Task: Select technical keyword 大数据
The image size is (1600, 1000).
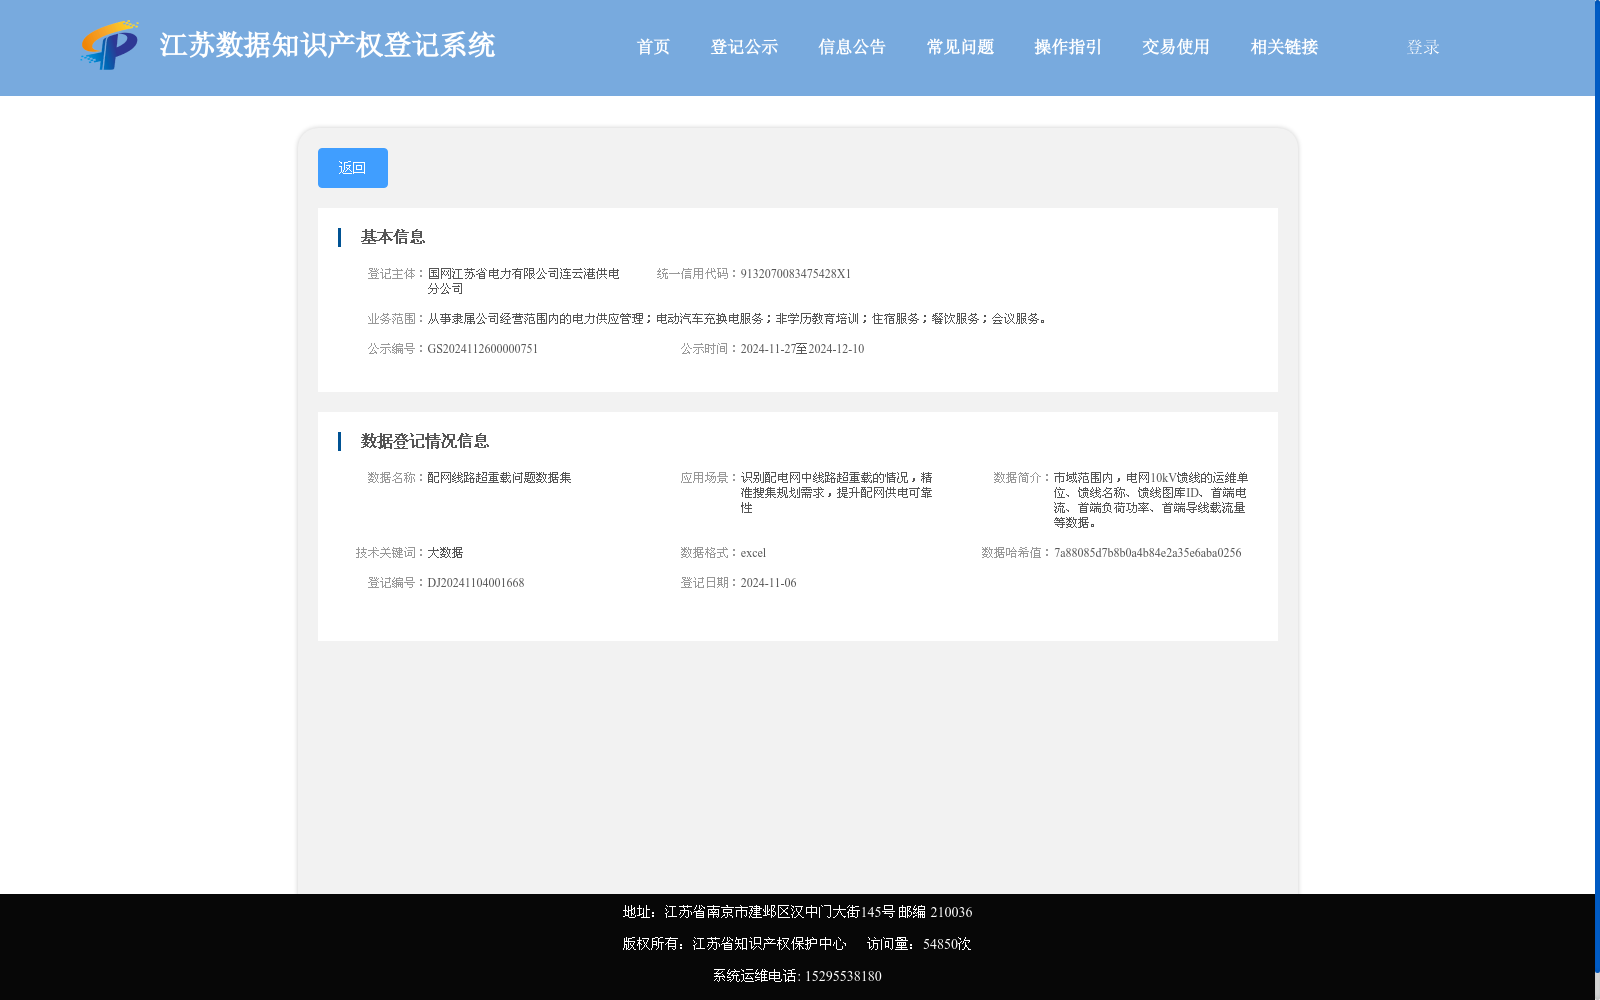Action: tap(445, 553)
